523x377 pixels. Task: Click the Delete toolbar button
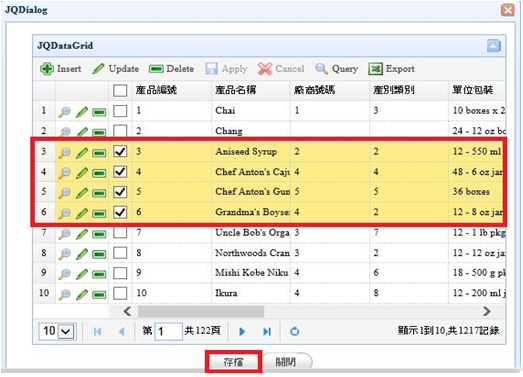tap(171, 69)
